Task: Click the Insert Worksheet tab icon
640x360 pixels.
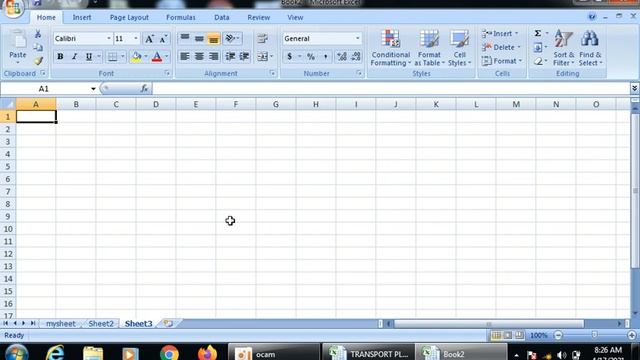Action: click(168, 324)
